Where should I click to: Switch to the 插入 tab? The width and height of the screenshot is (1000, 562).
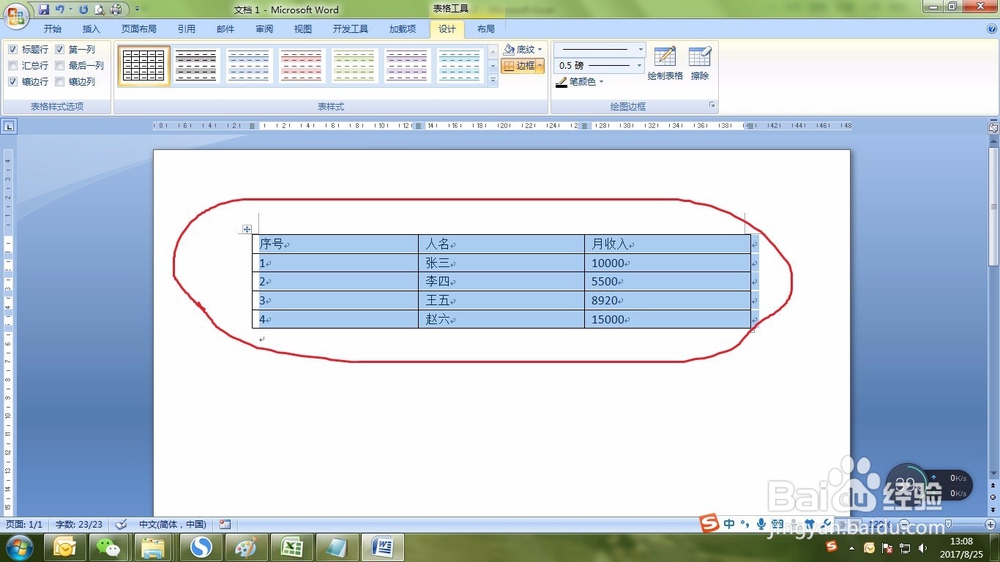pyautogui.click(x=91, y=29)
